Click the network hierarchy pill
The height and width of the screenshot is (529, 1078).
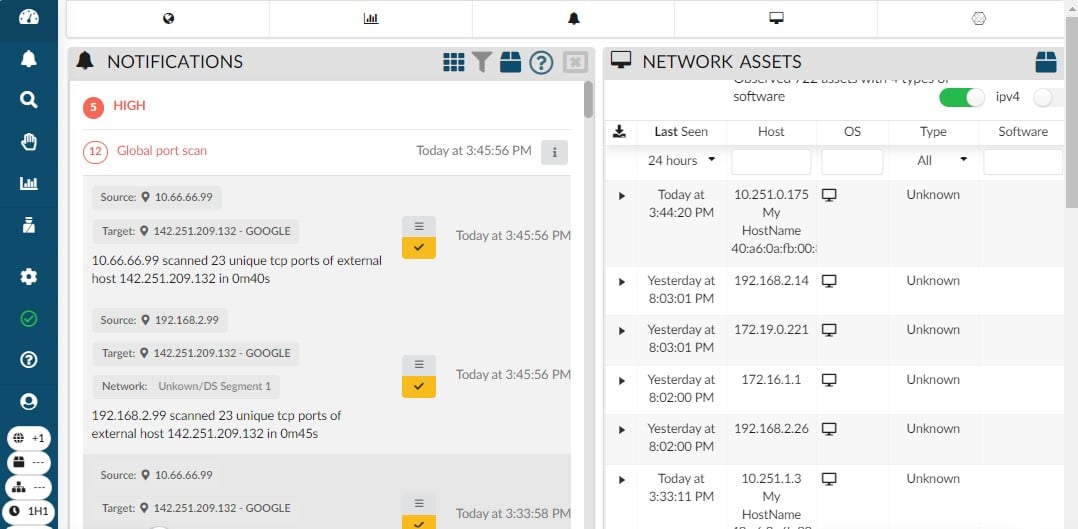(x=29, y=487)
